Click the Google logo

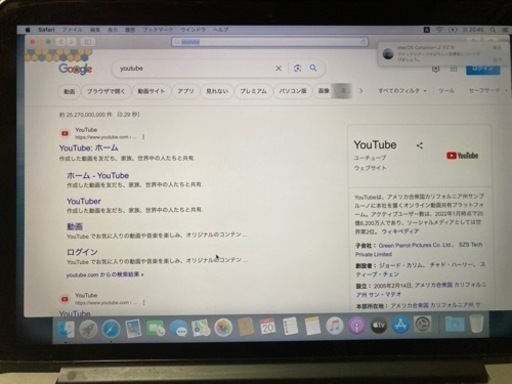pos(75,69)
